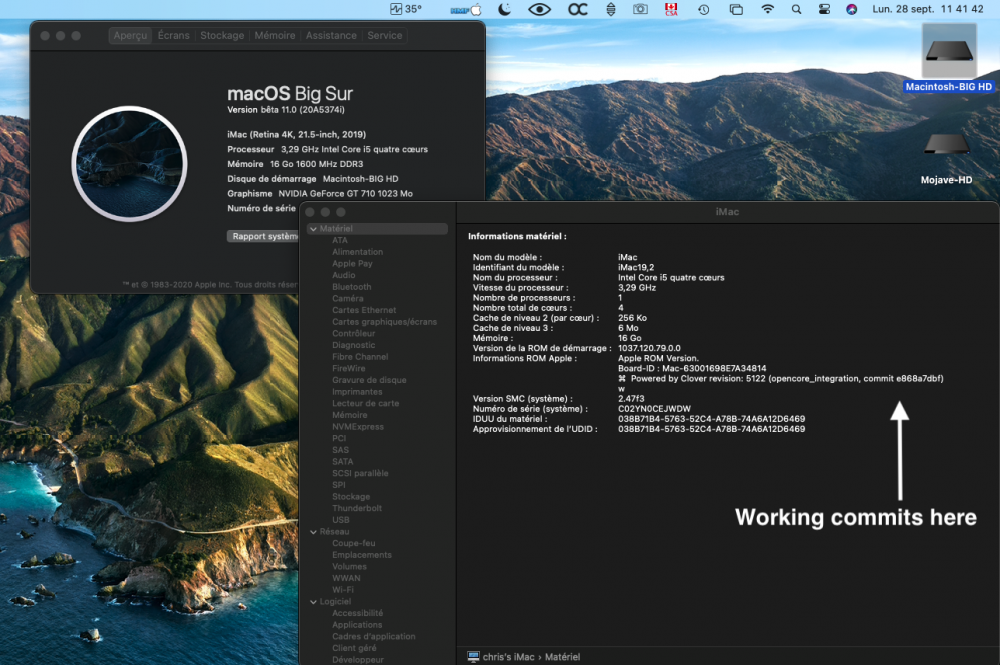Select Accessibilité under Logiciel

click(357, 613)
